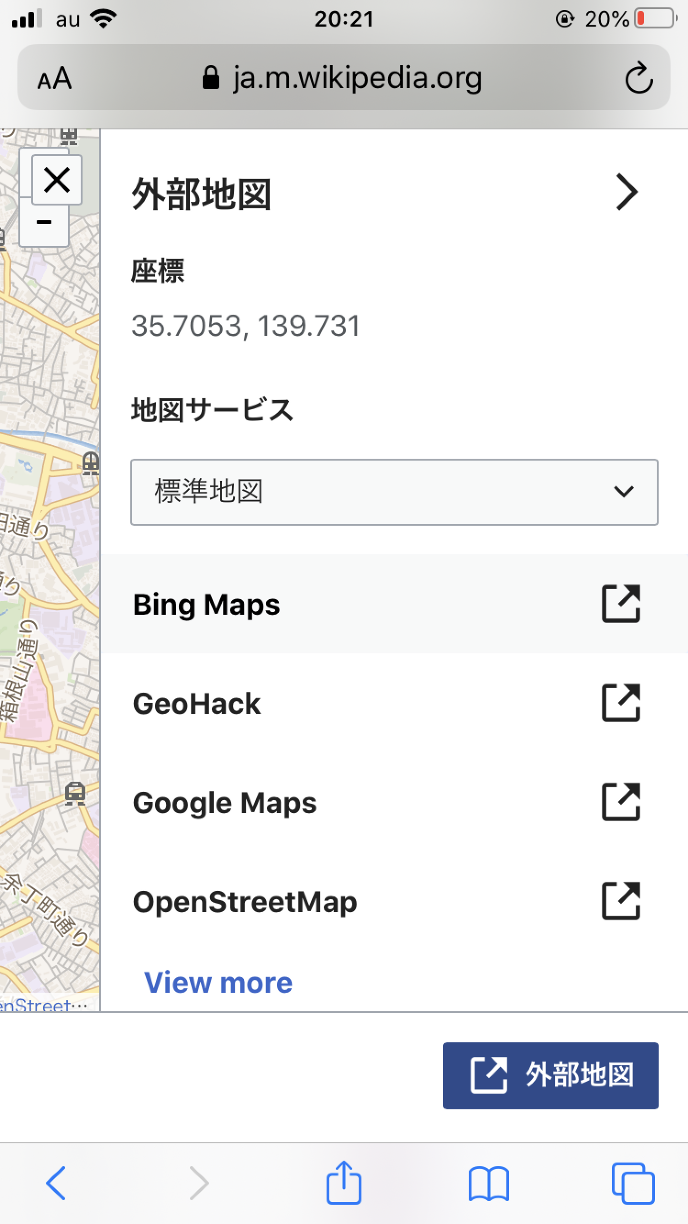Show open Safari tabs

[632, 1184]
